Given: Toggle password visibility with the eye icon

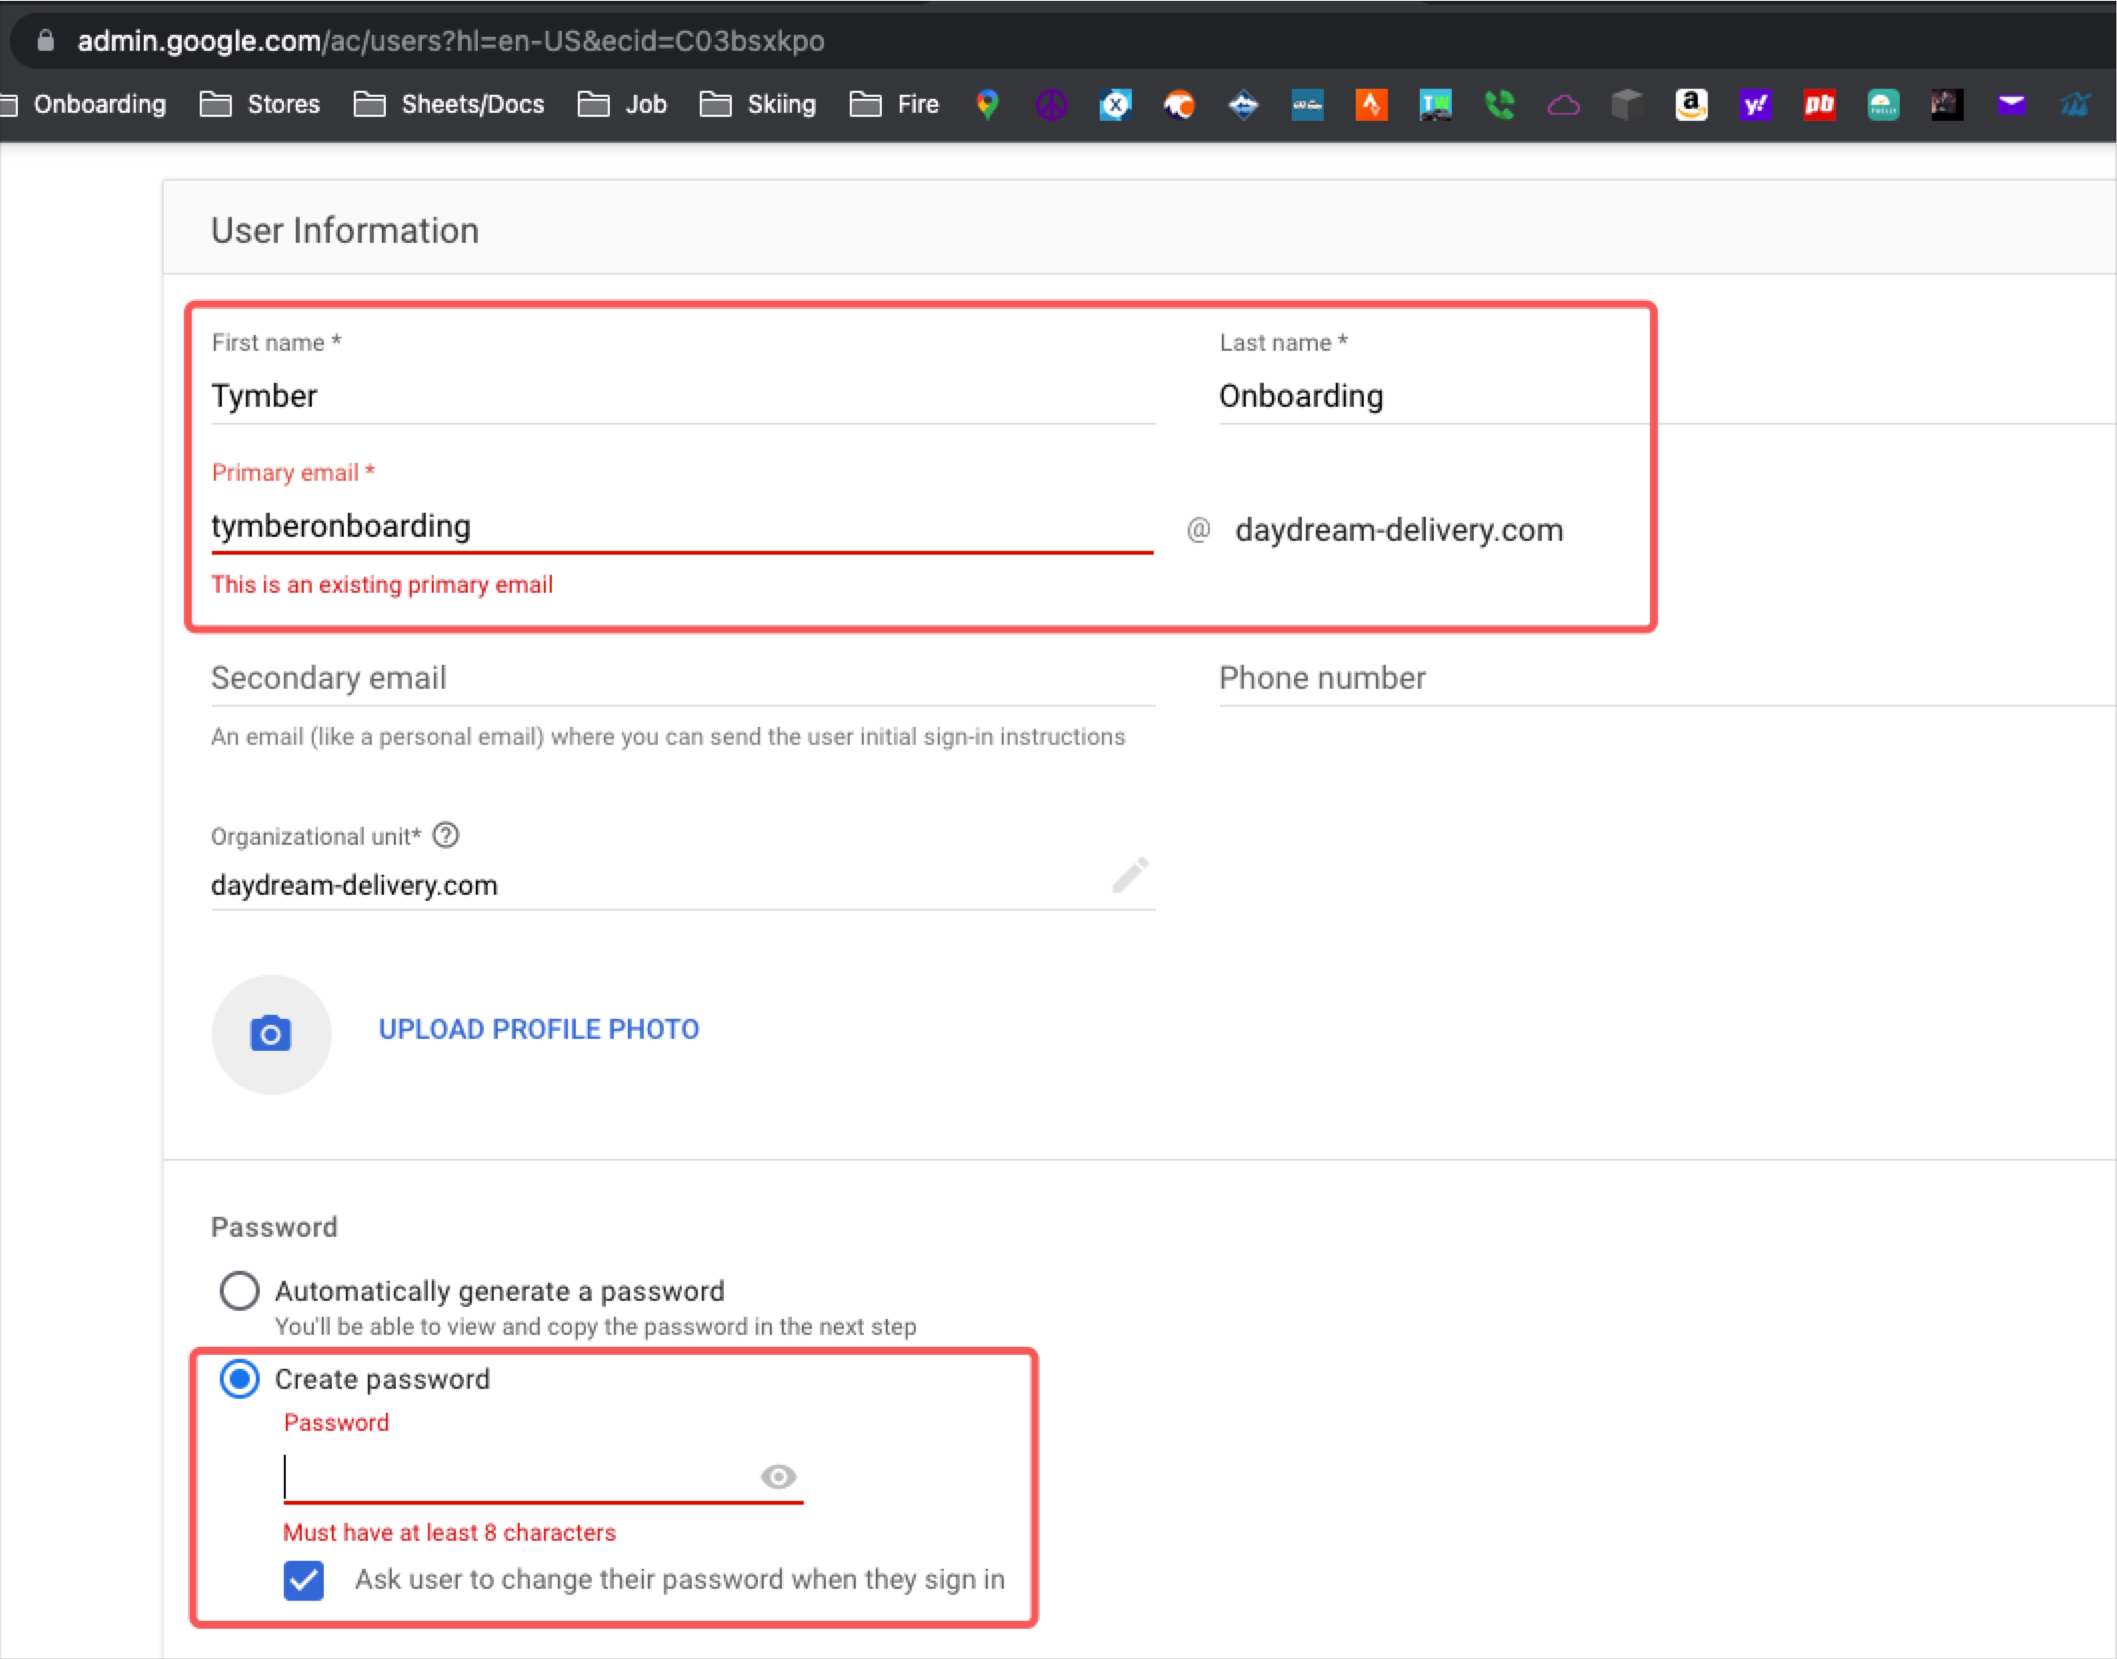Looking at the screenshot, I should pyautogui.click(x=778, y=1477).
